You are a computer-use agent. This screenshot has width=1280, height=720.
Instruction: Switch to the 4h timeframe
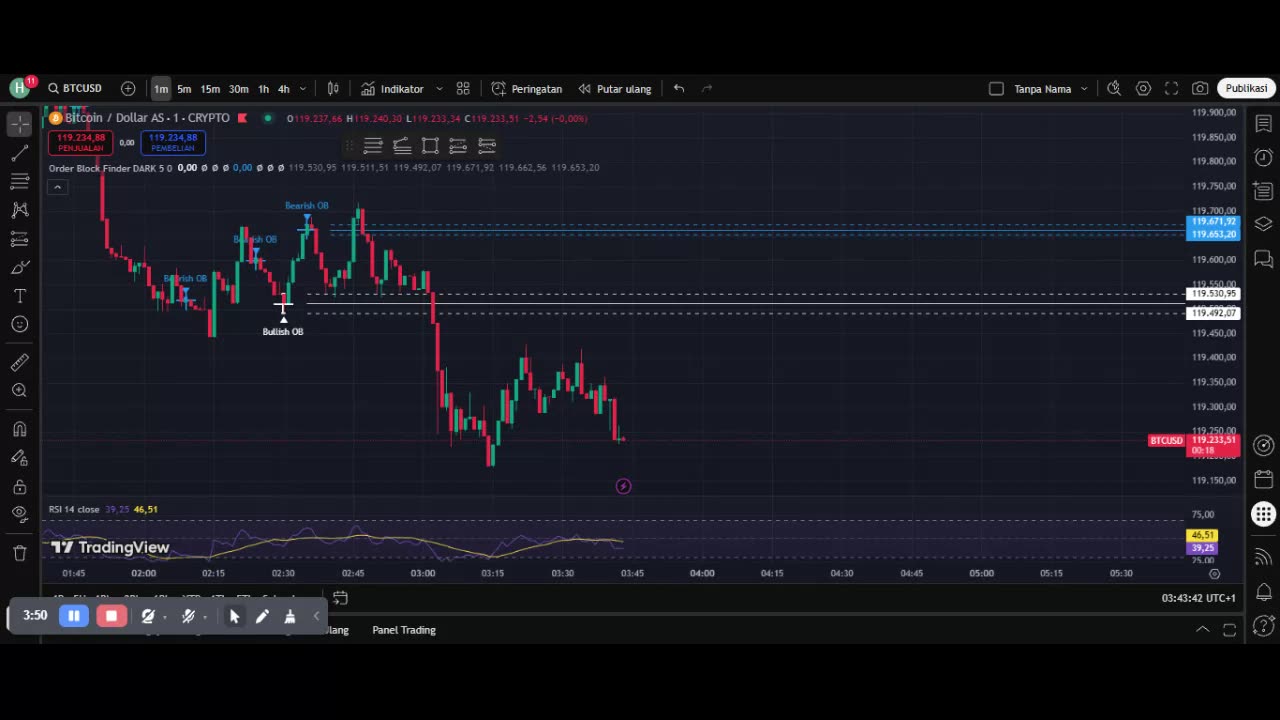[283, 89]
